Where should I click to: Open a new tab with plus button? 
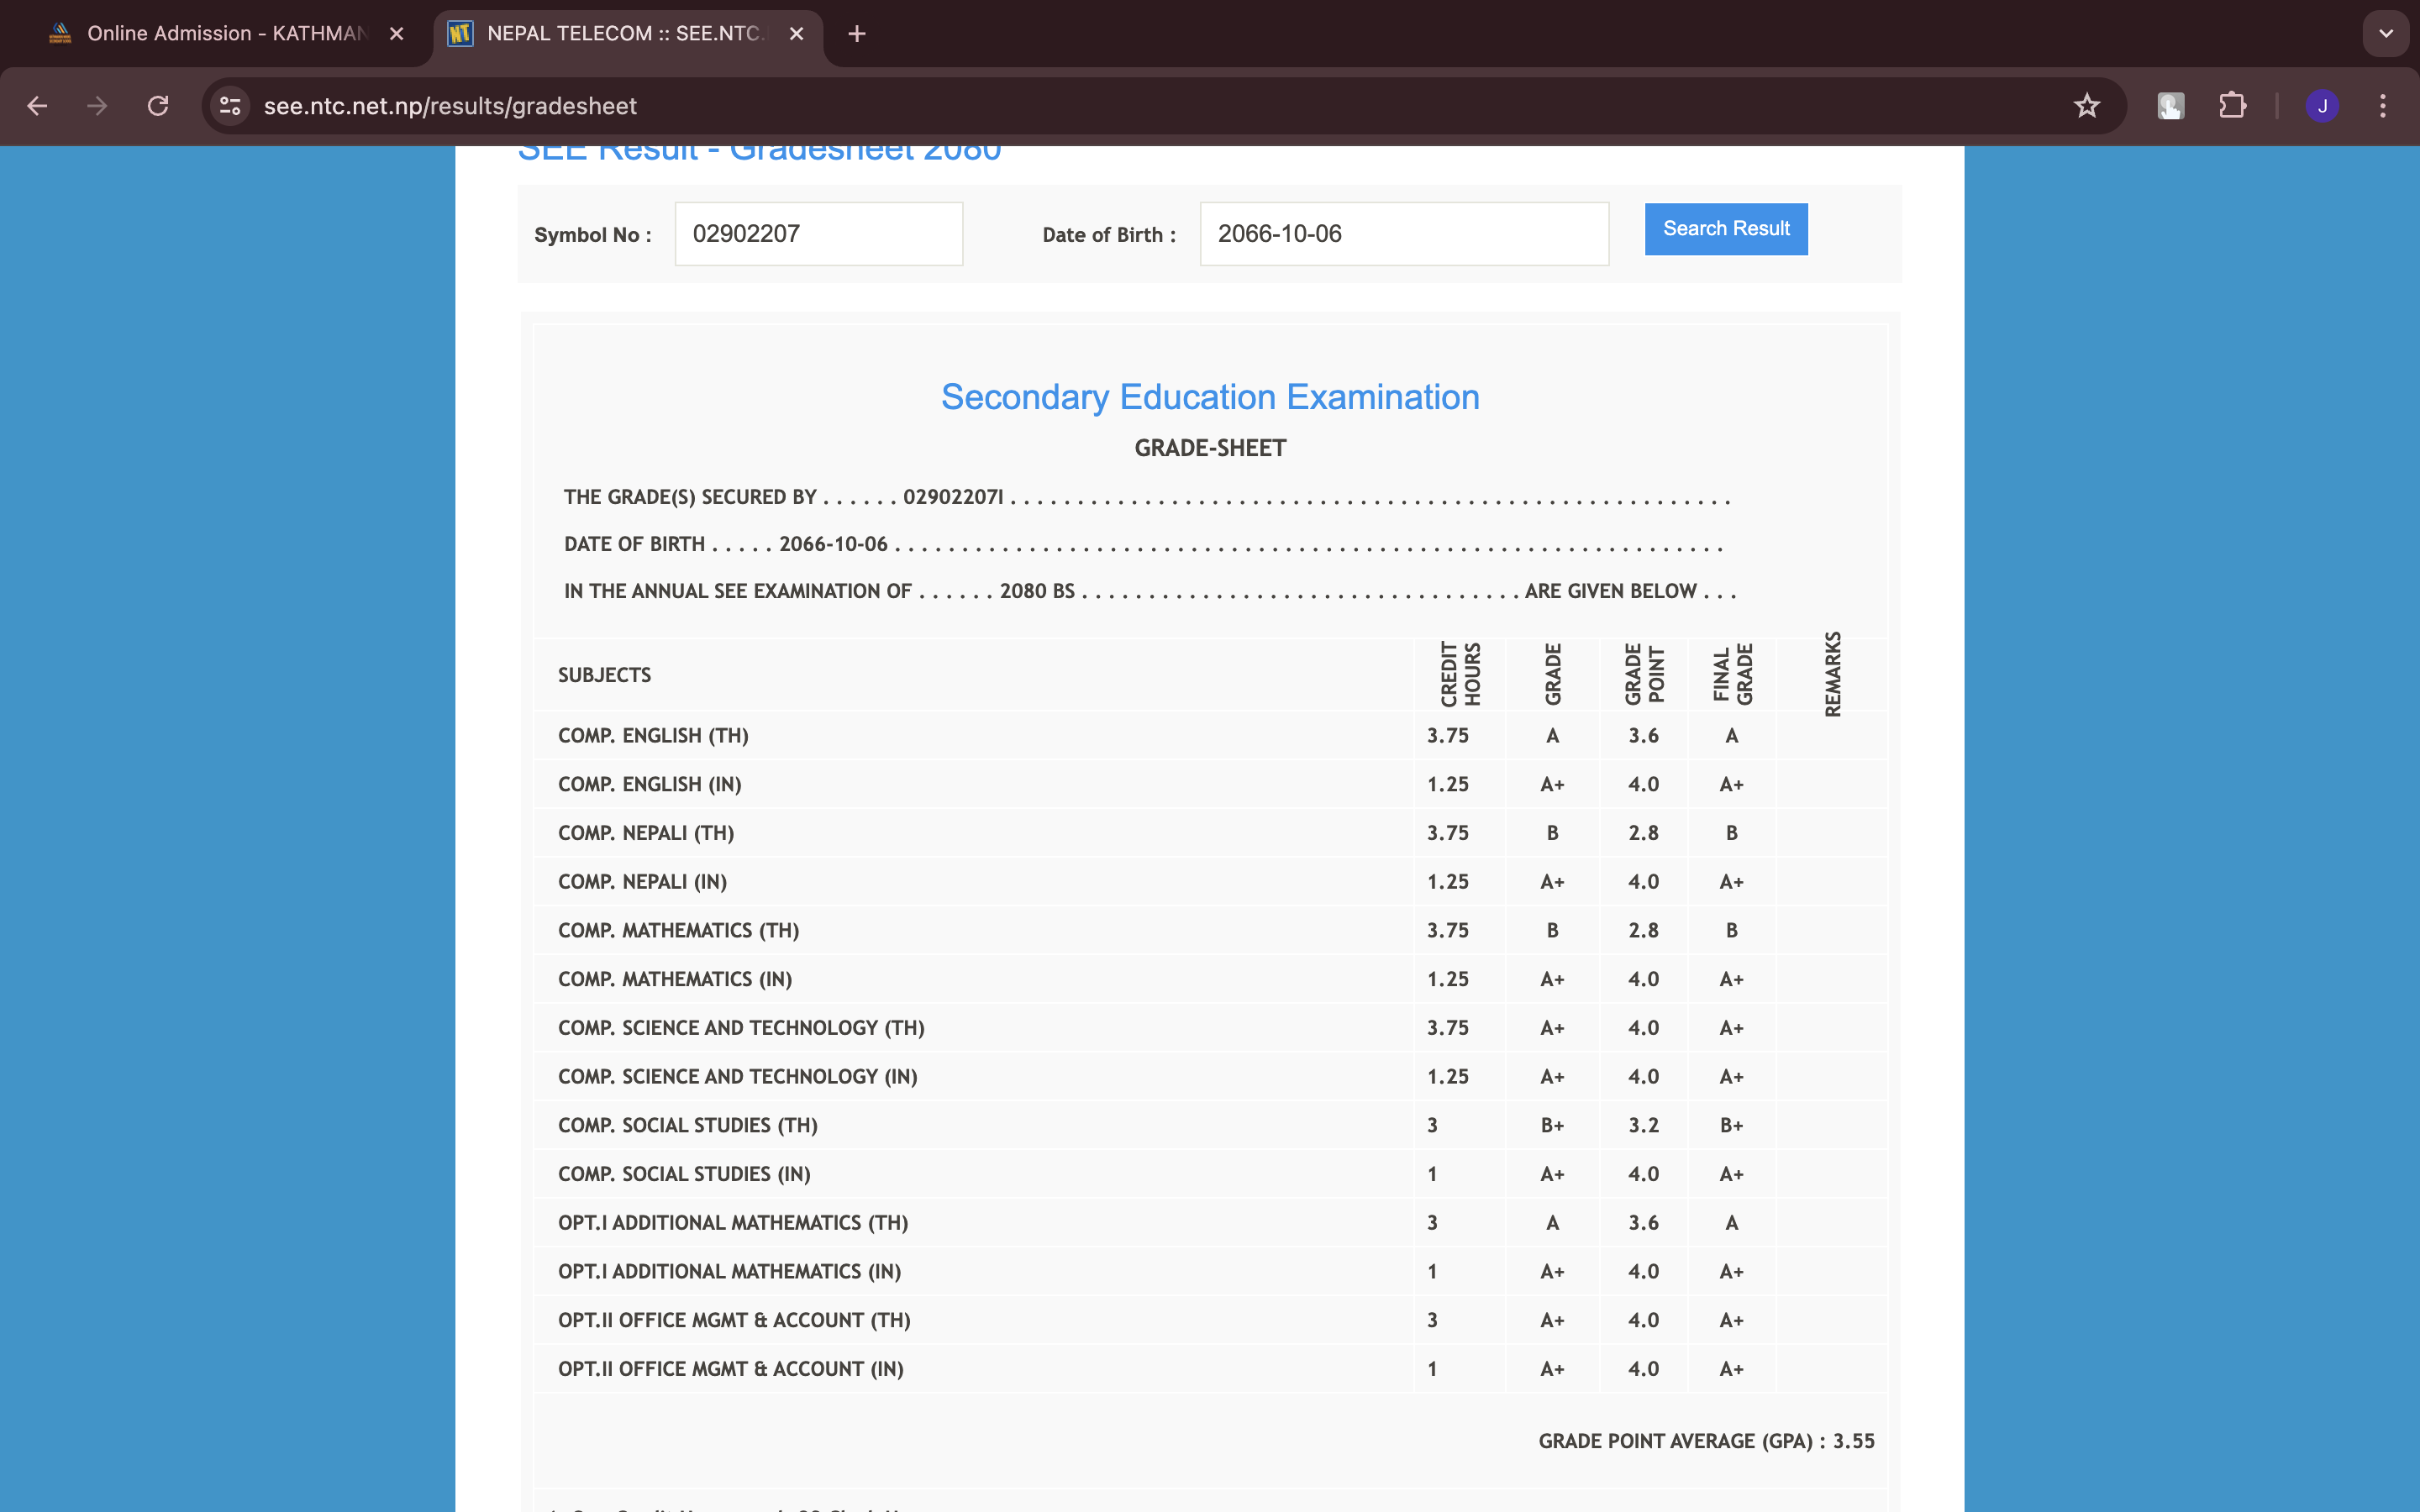857,34
